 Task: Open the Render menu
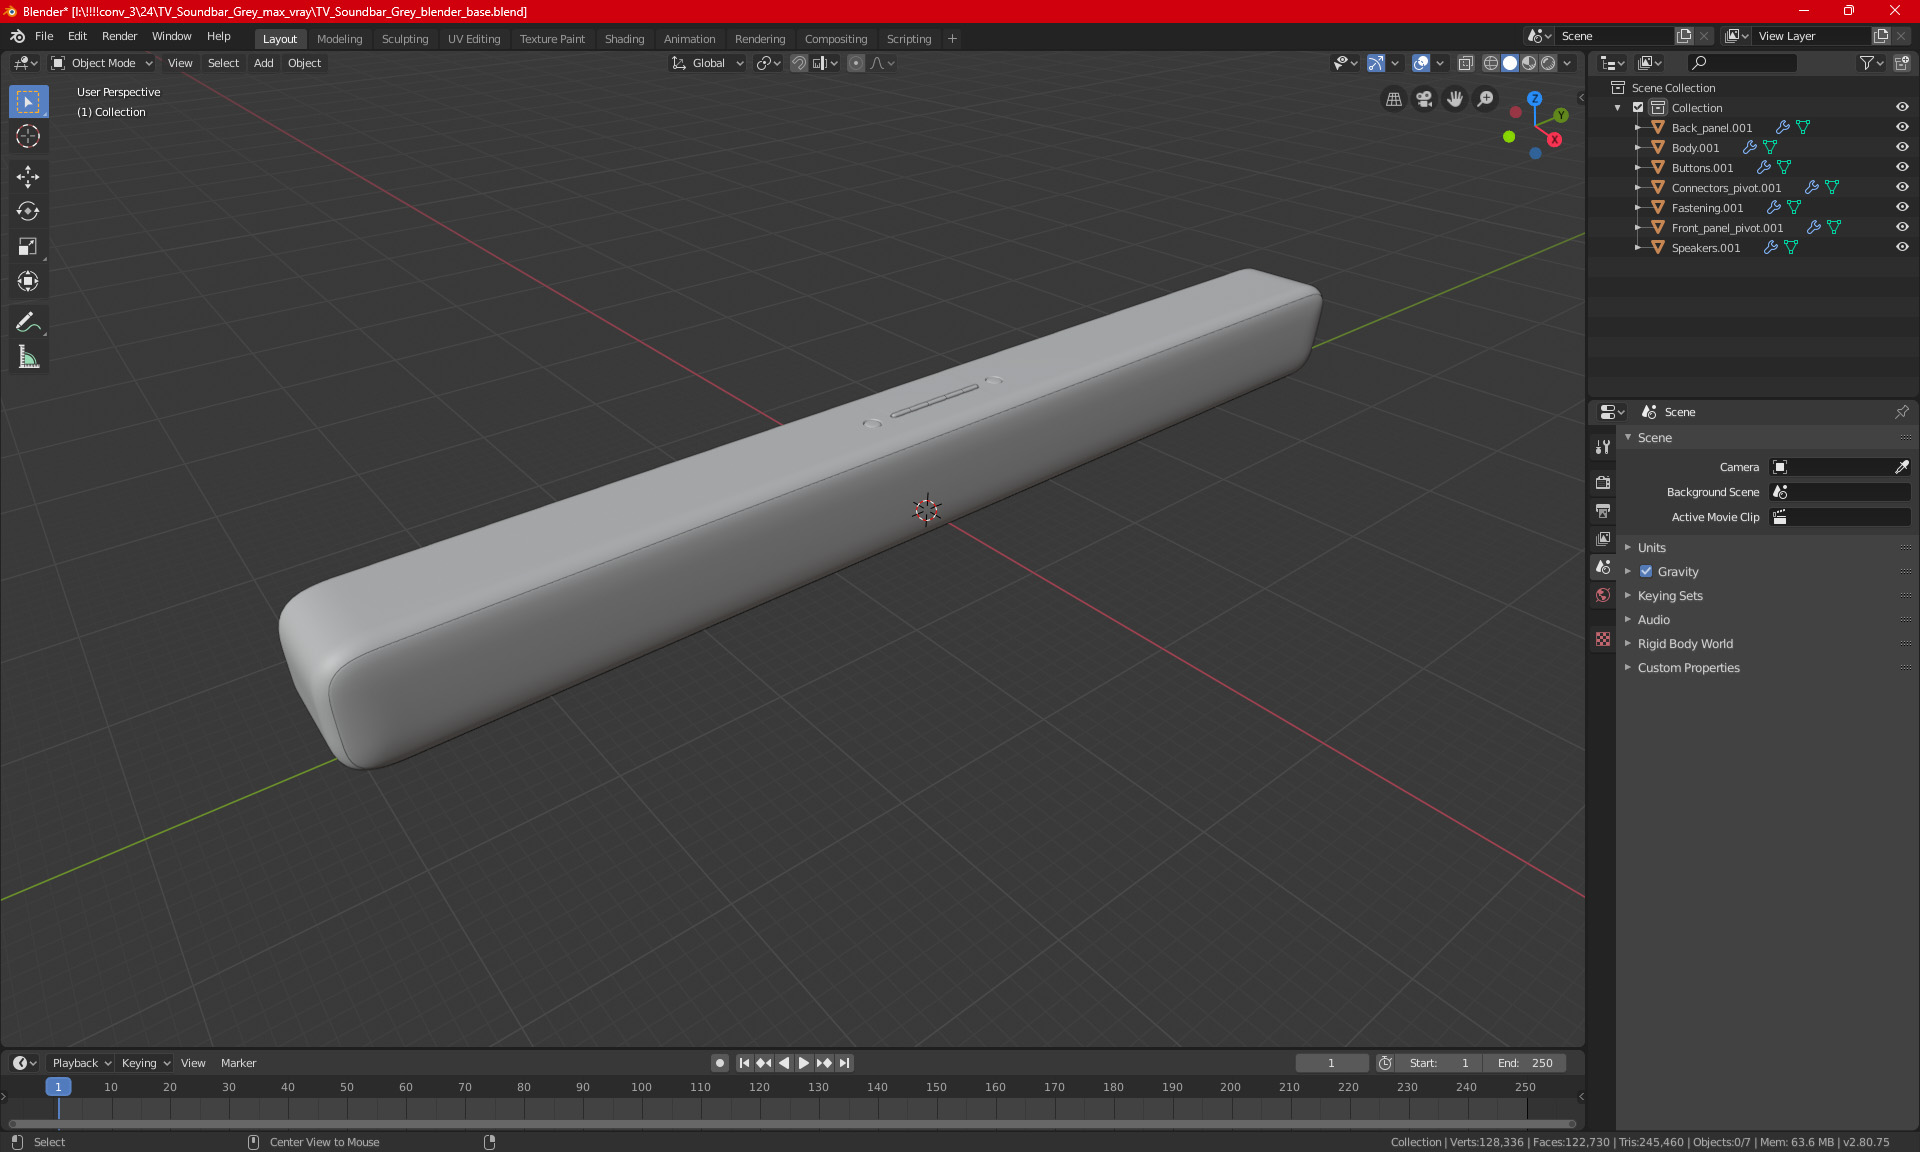(119, 36)
